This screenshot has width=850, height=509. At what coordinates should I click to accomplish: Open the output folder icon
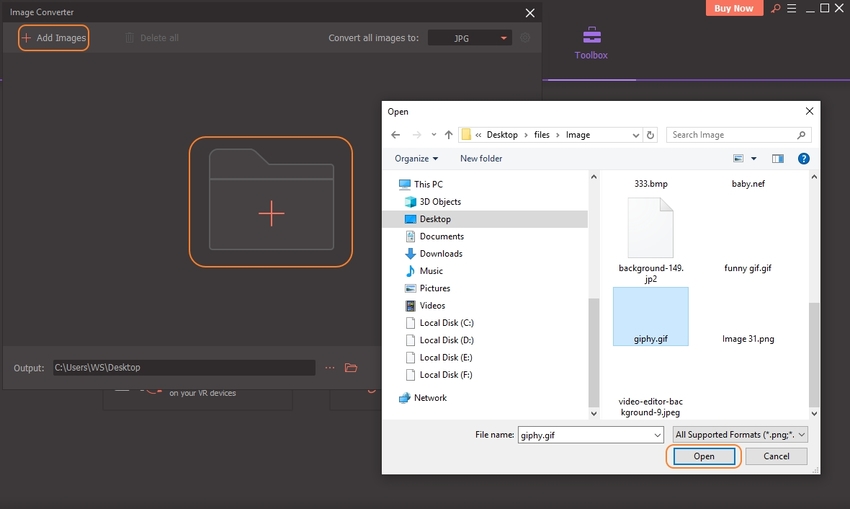point(351,368)
